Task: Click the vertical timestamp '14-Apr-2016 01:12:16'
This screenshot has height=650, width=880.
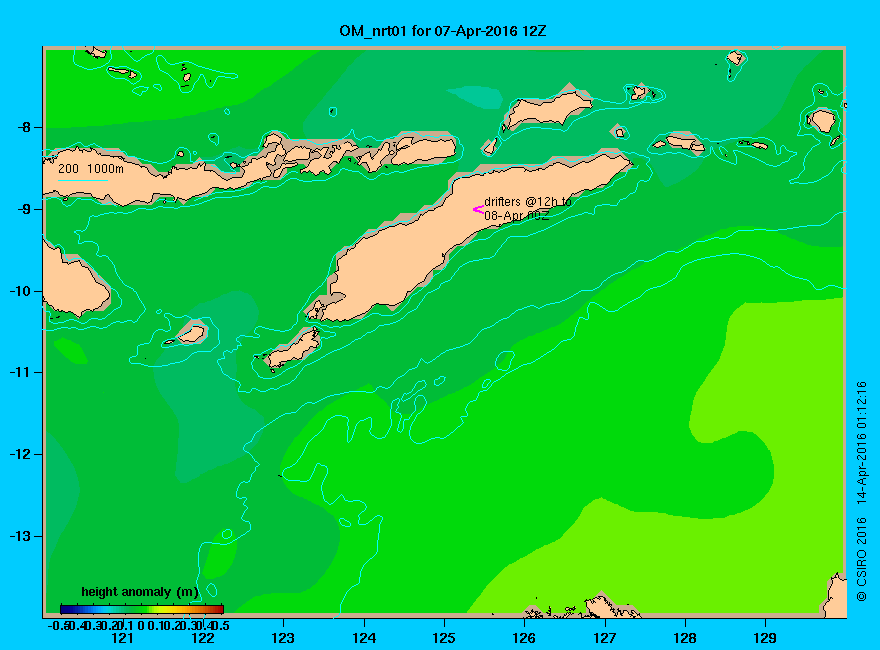Action: (861, 443)
